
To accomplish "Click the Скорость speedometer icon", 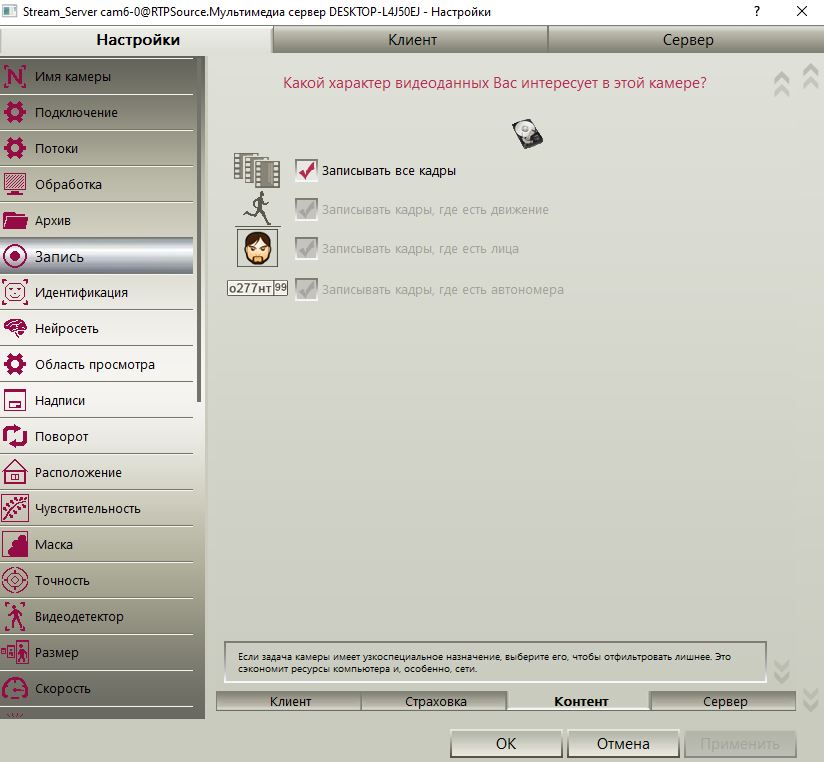I will [x=15, y=688].
